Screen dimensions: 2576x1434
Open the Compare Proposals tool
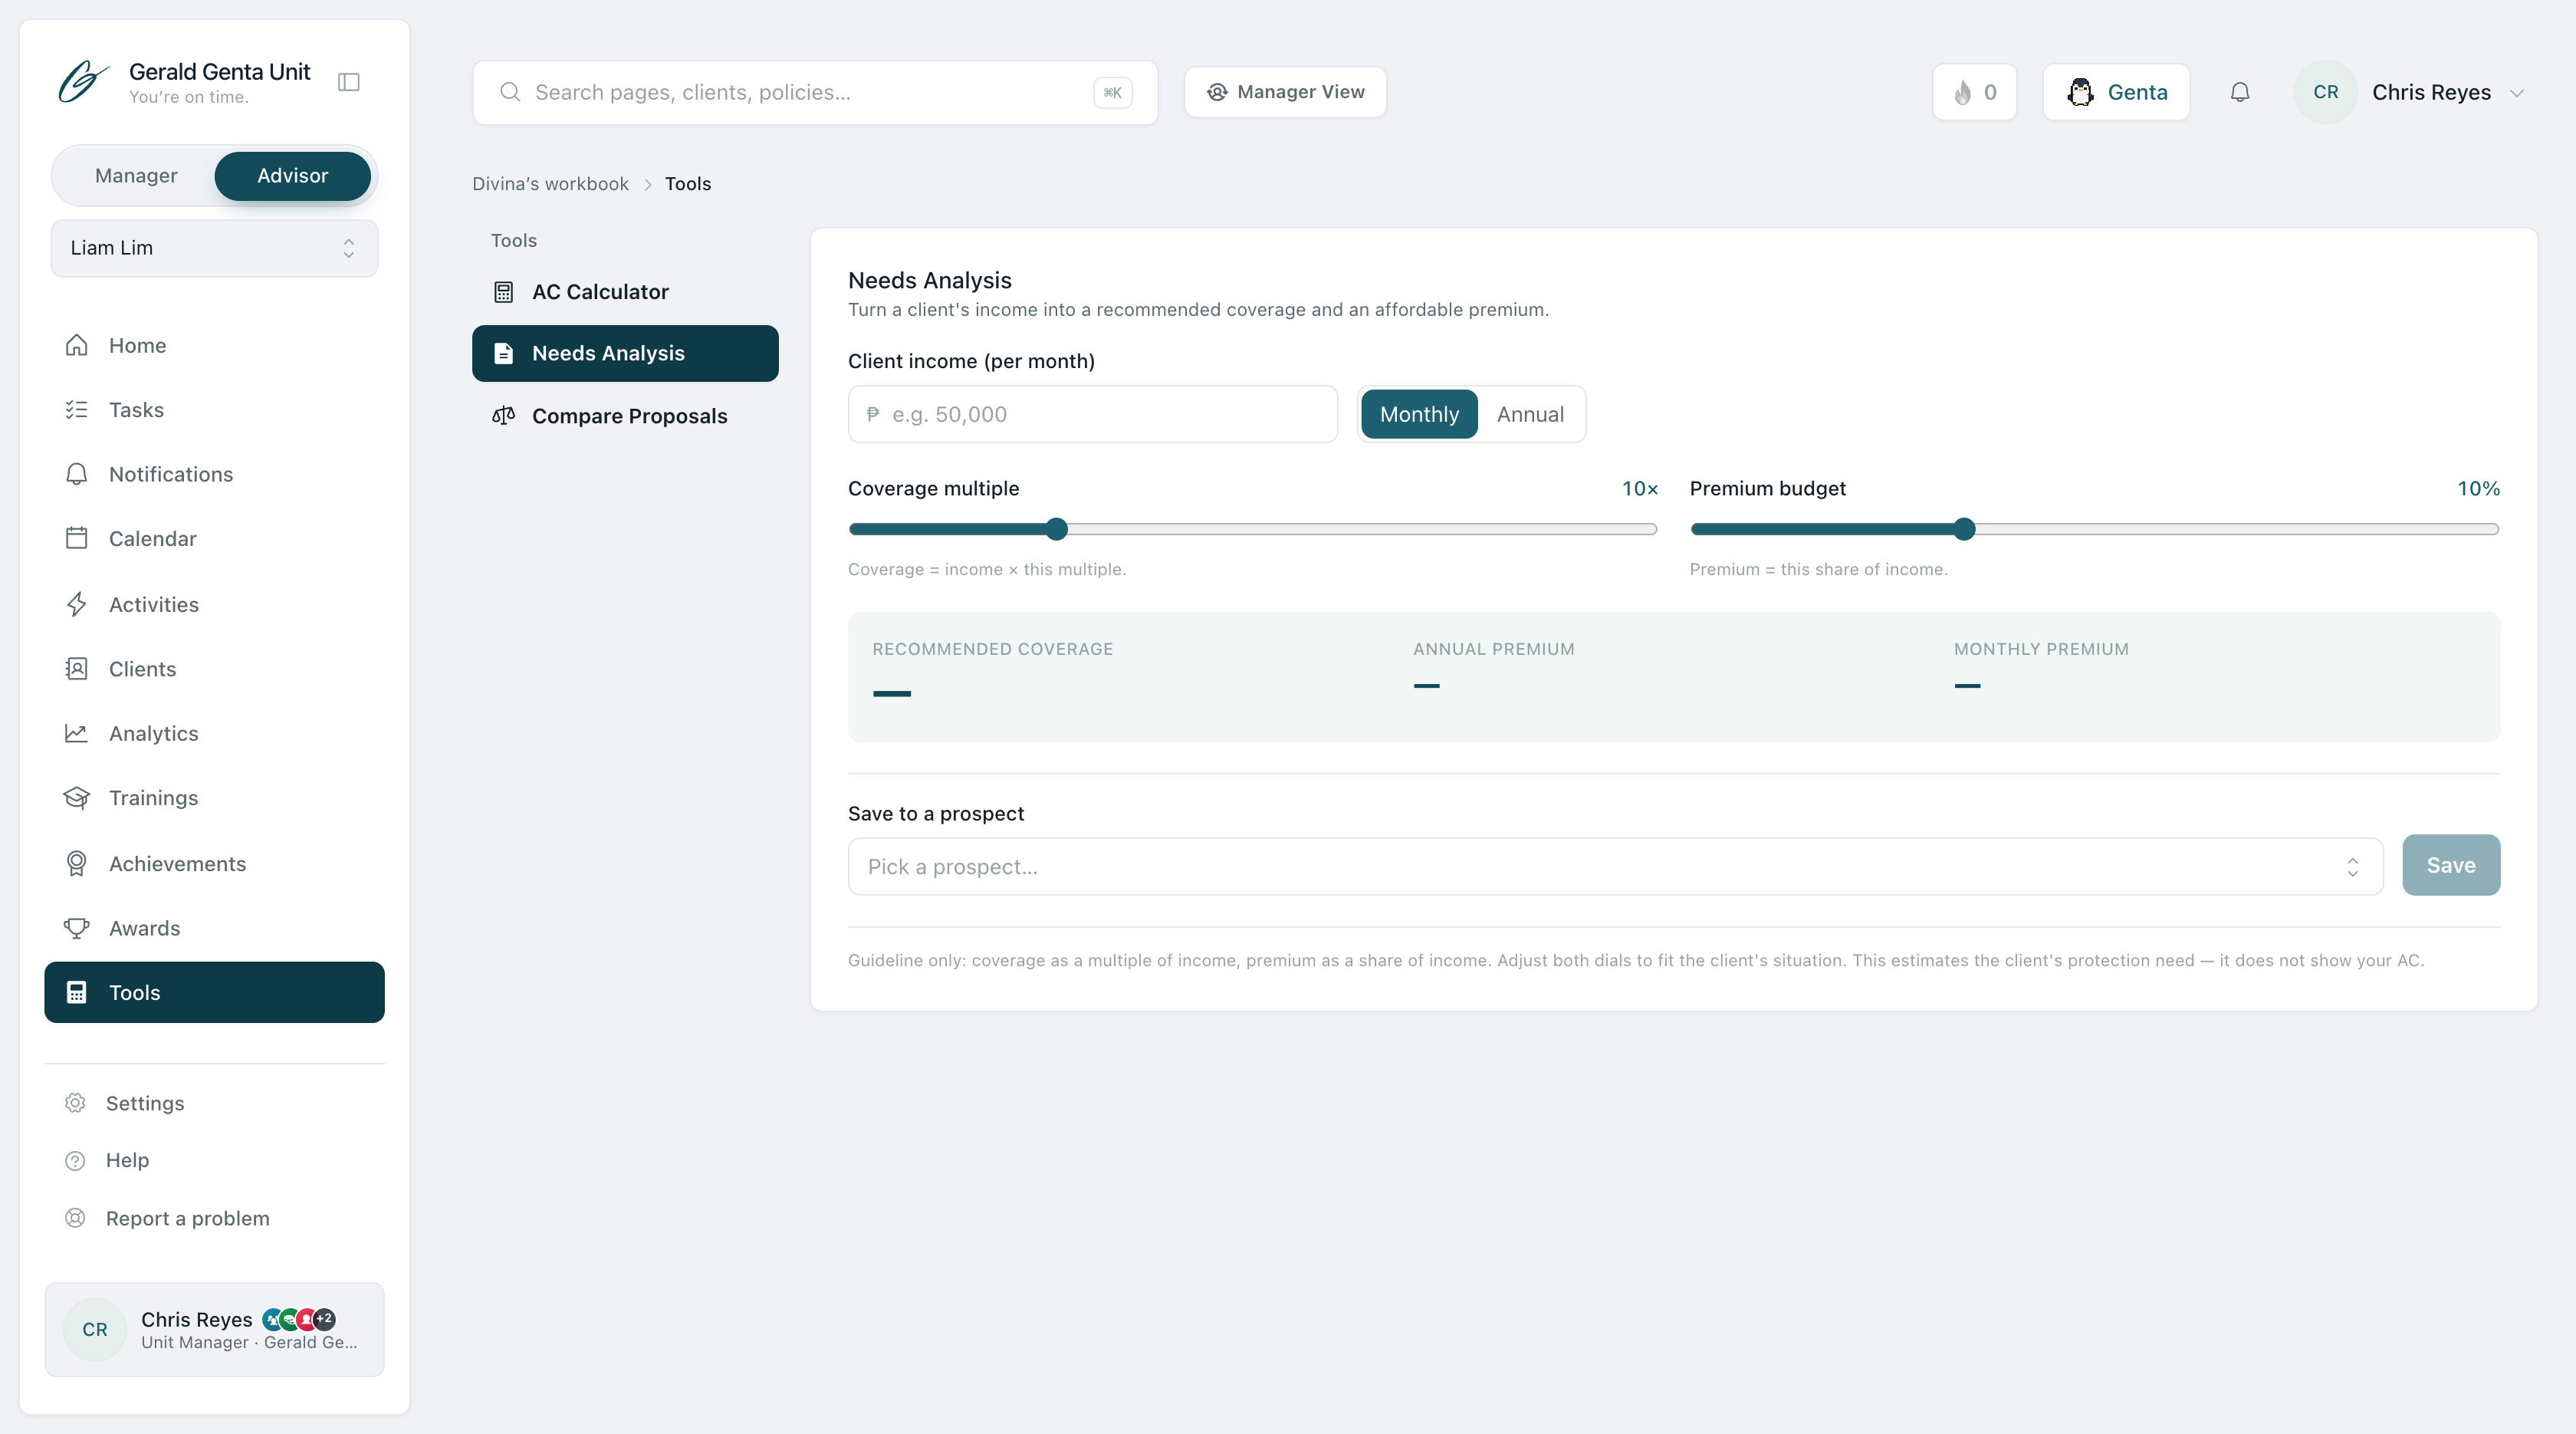pos(625,416)
